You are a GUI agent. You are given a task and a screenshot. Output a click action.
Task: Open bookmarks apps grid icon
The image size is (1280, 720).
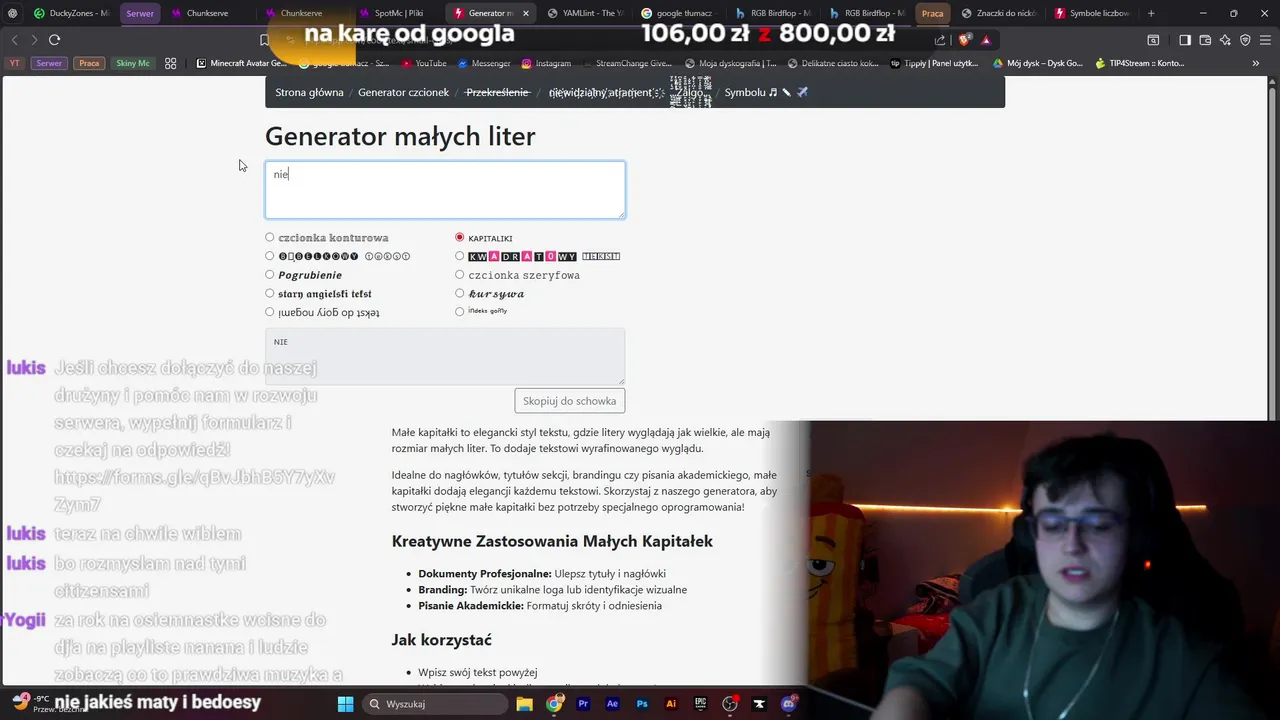171,63
